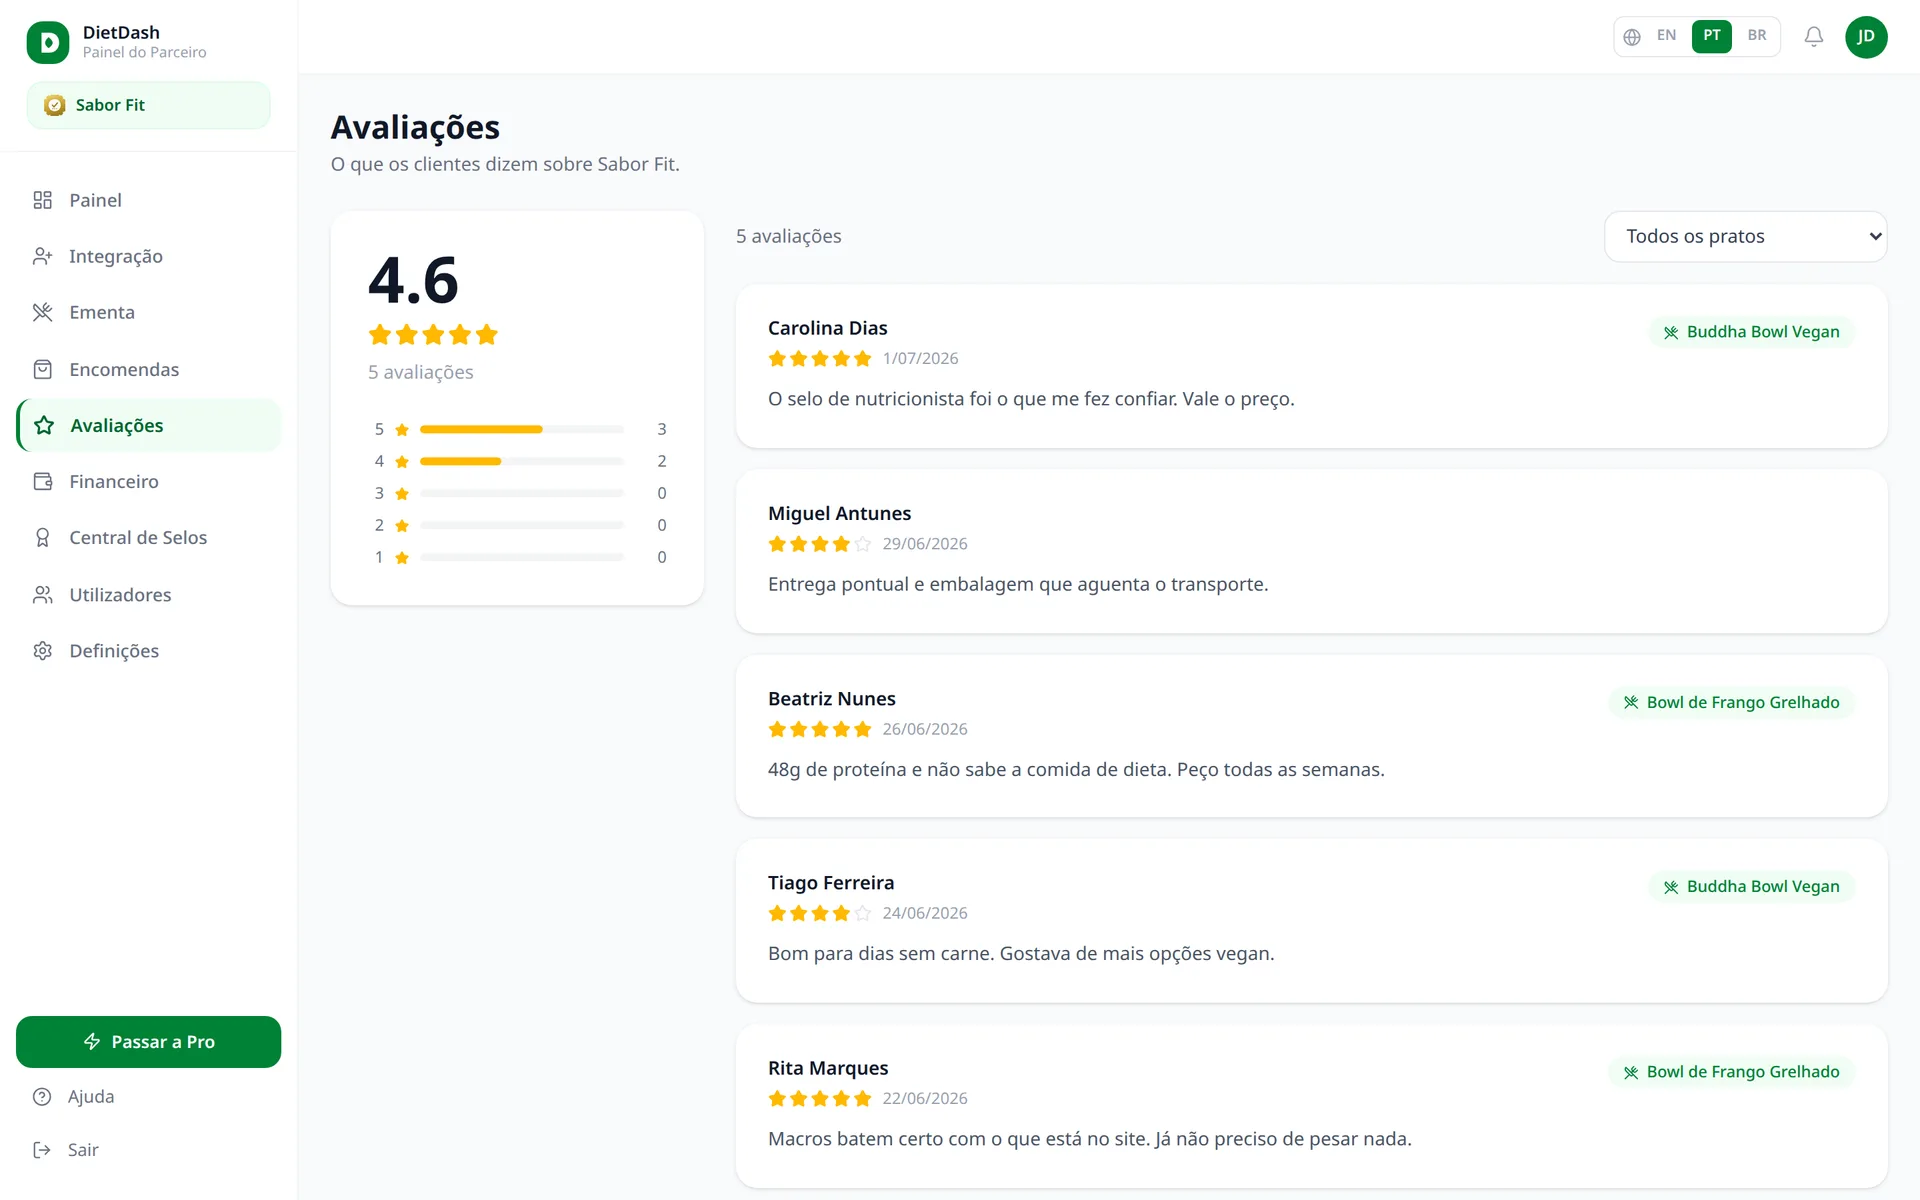Screen dimensions: 1920x1200
Task: Click Miguel Antunes' star rating
Action: 820,544
